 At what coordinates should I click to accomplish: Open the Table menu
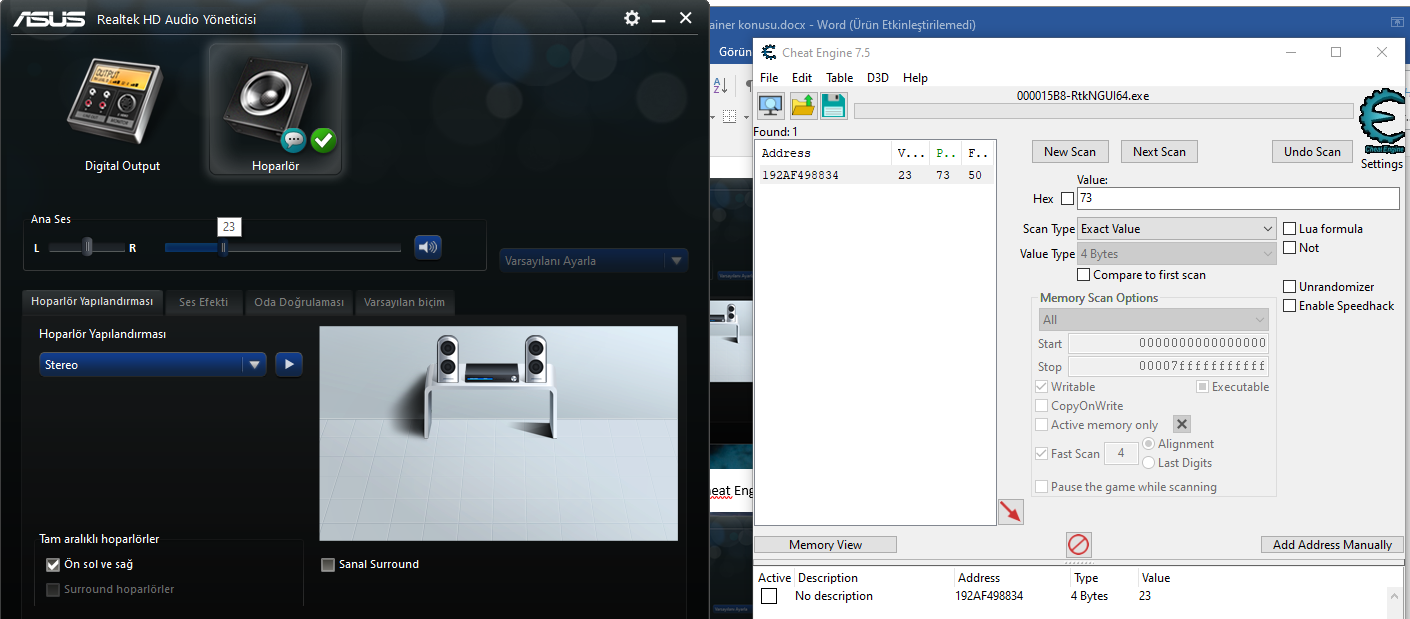tap(840, 78)
